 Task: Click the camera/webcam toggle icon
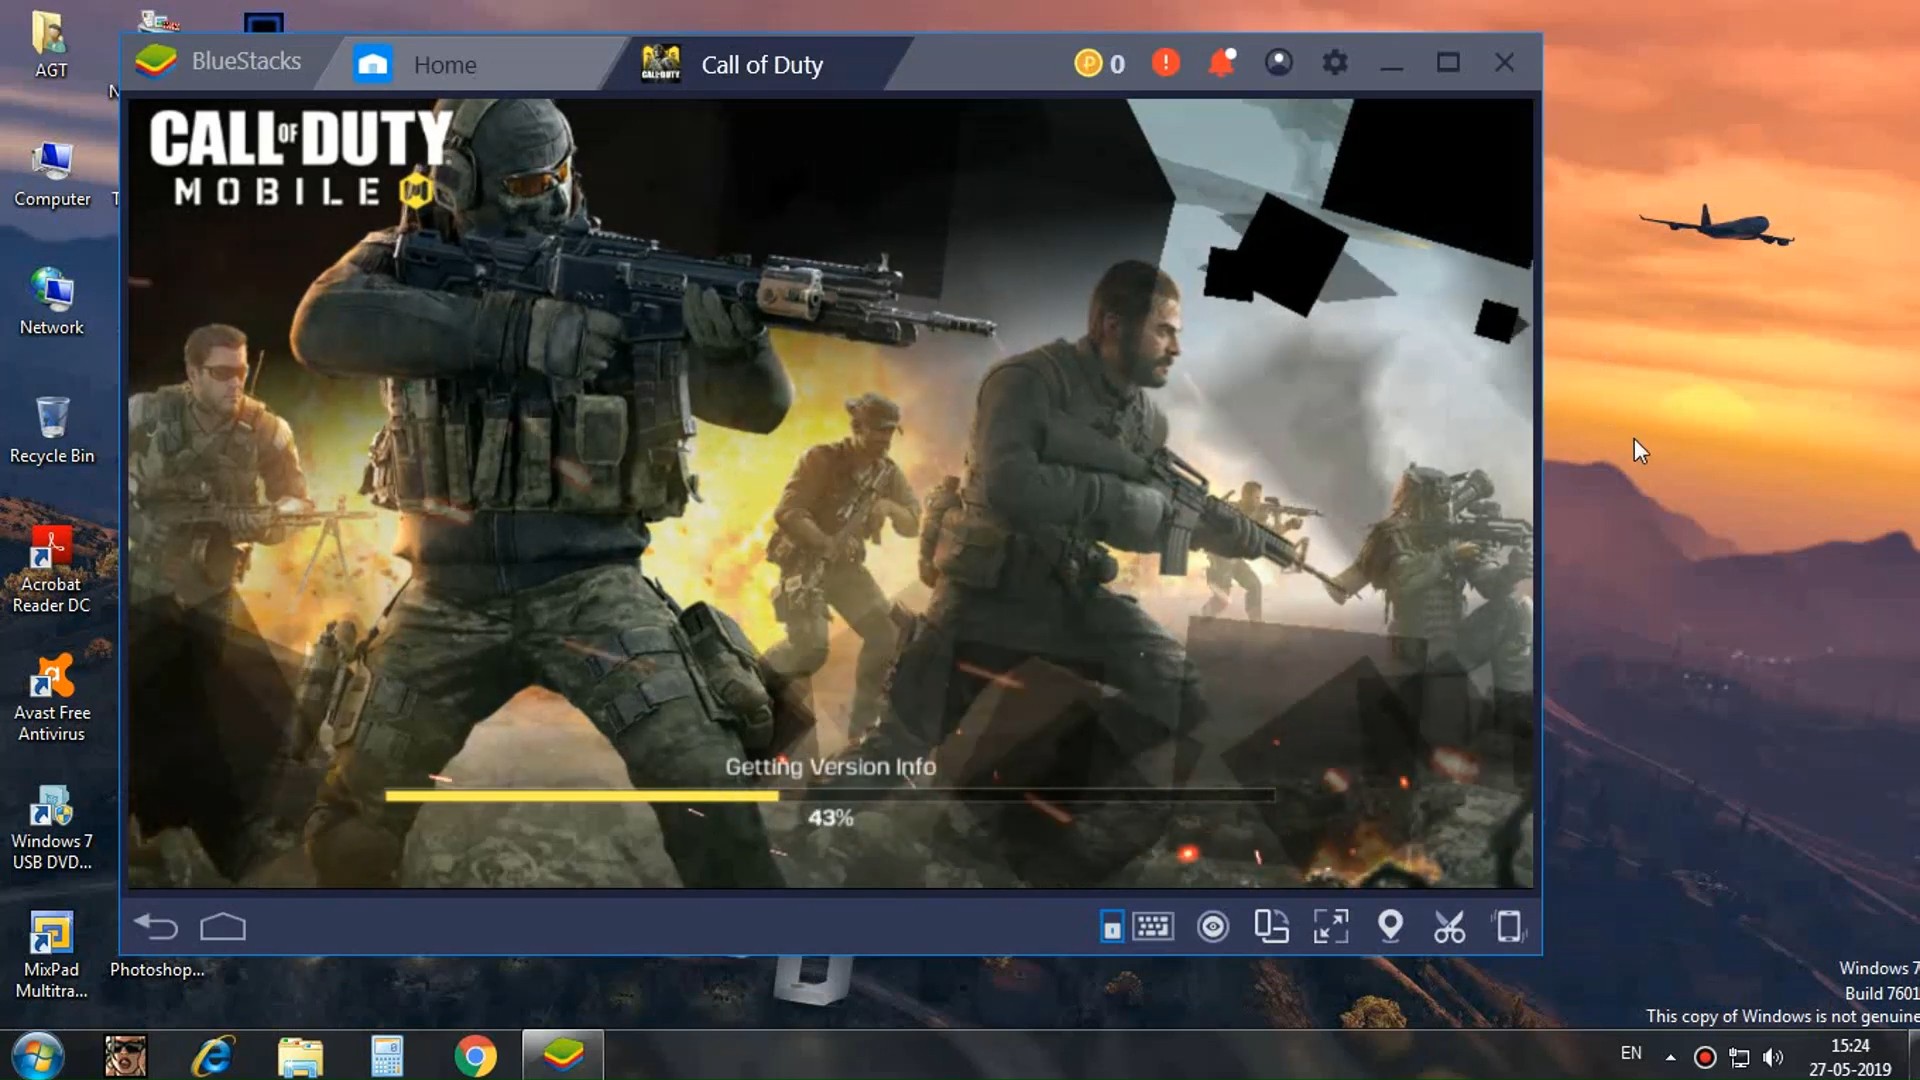[x=1212, y=926]
